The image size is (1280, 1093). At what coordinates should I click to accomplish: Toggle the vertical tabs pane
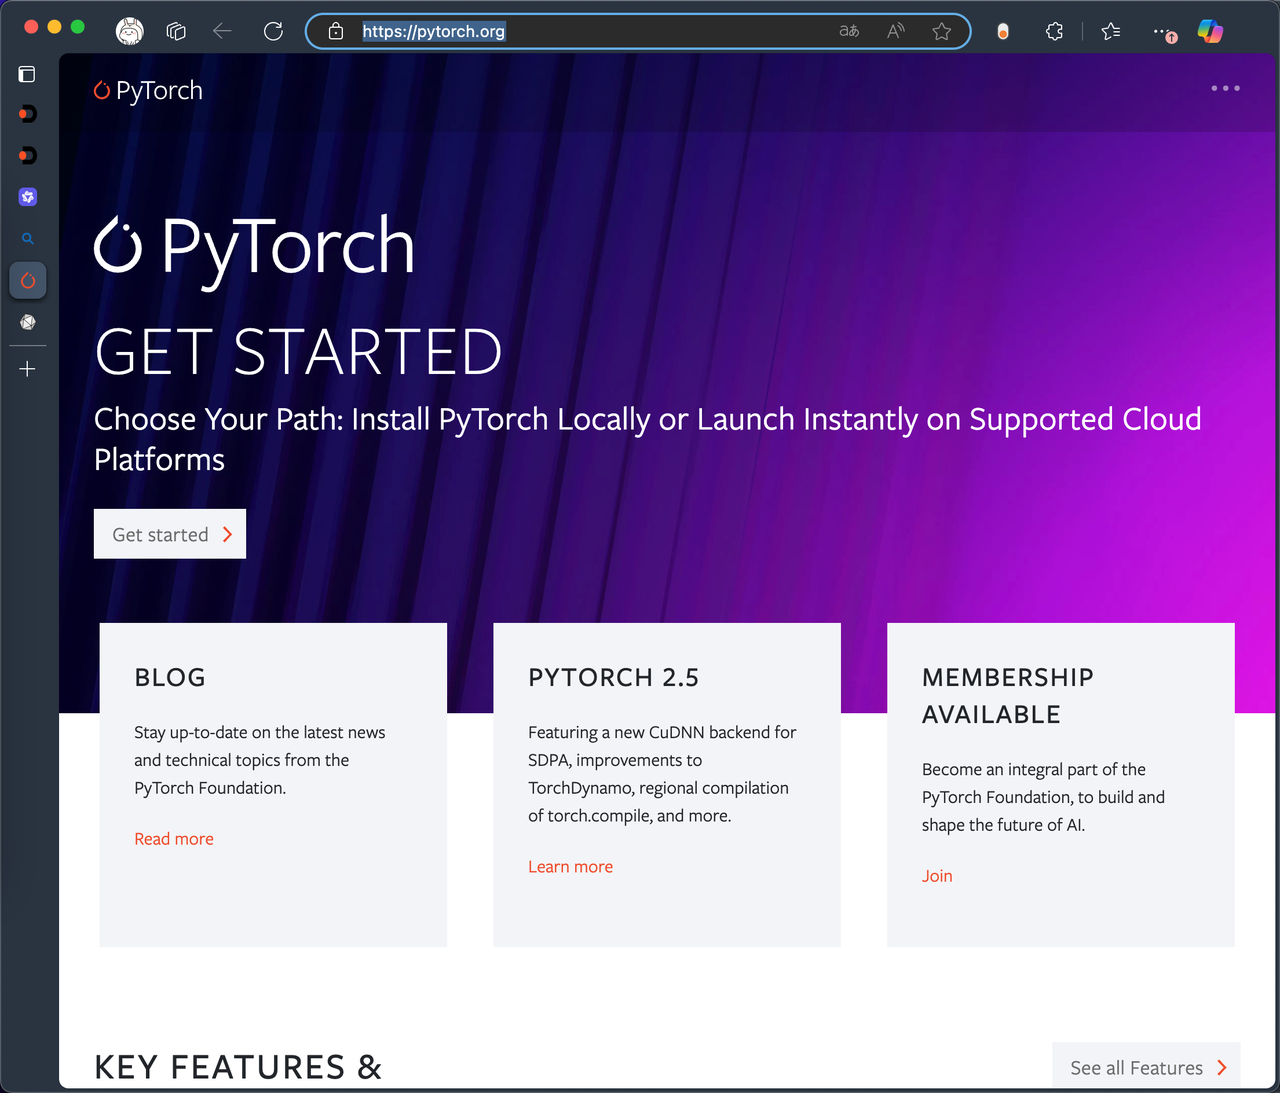click(x=27, y=75)
